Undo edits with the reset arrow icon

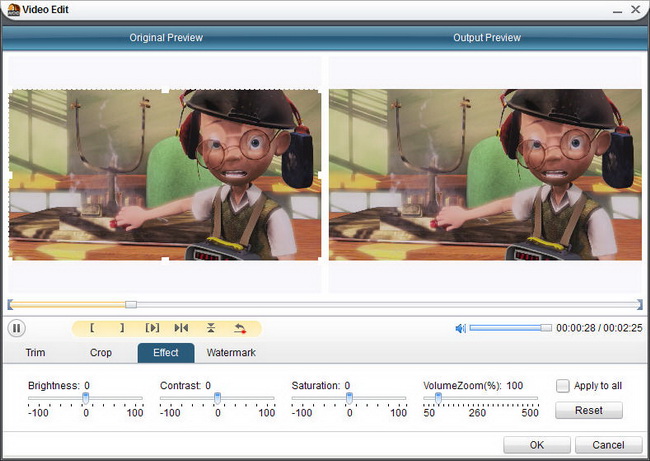tap(240, 328)
